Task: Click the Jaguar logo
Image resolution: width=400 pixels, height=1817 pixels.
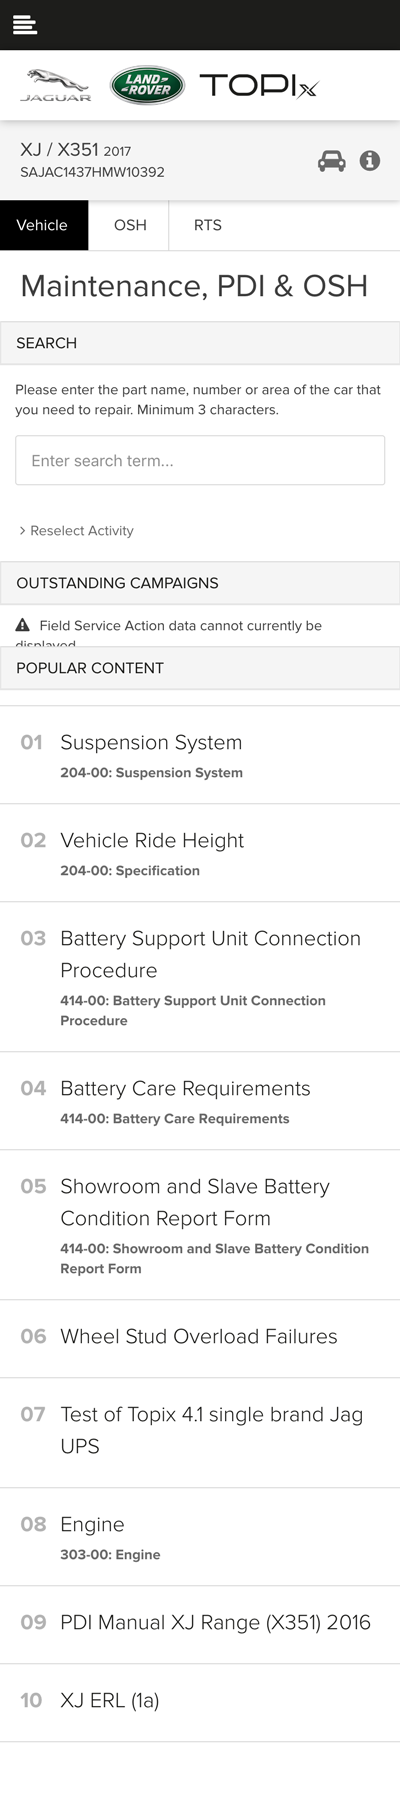Action: point(56,86)
